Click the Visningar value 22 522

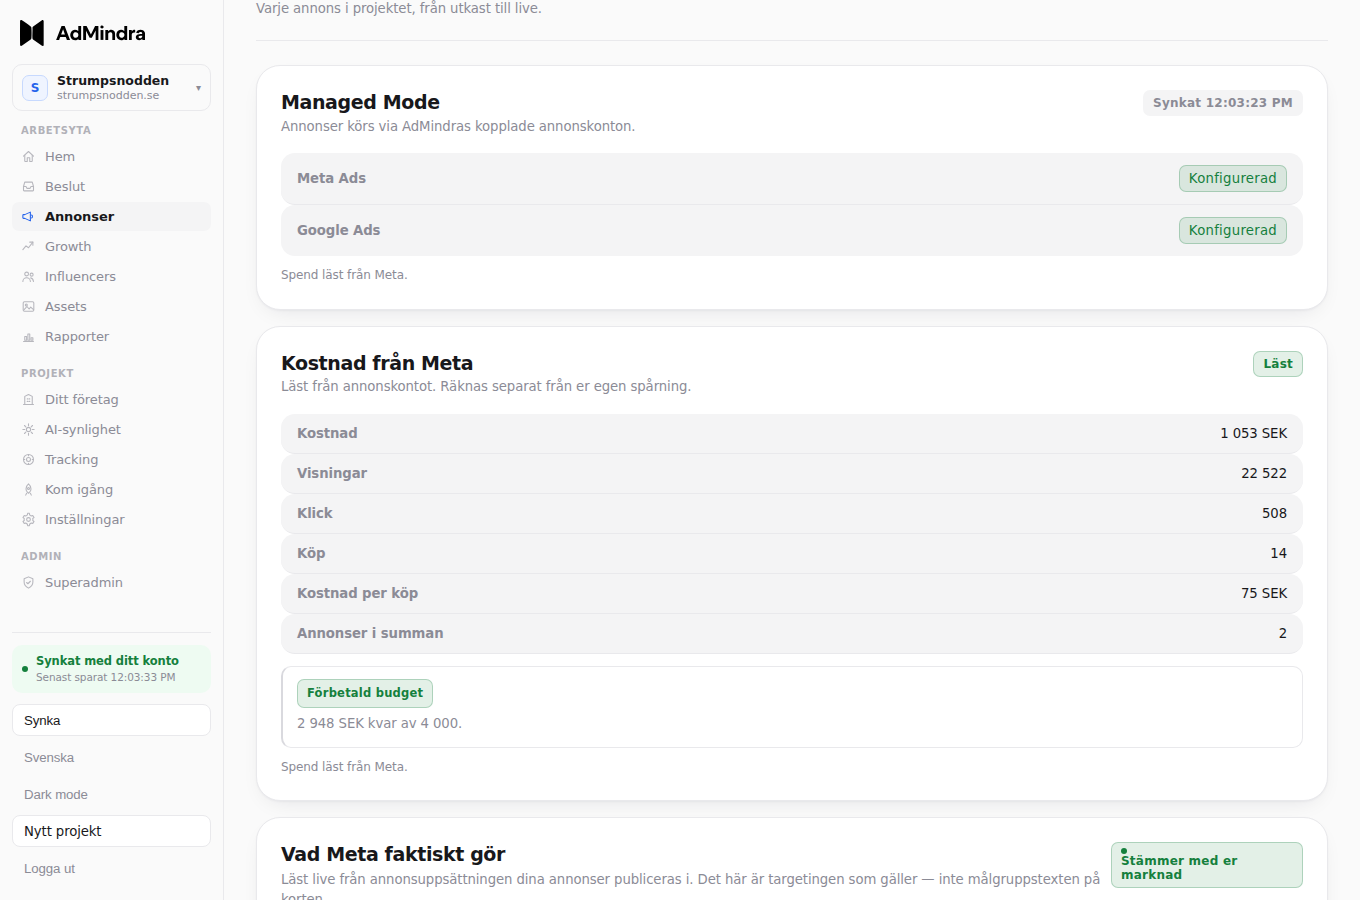coord(1264,473)
